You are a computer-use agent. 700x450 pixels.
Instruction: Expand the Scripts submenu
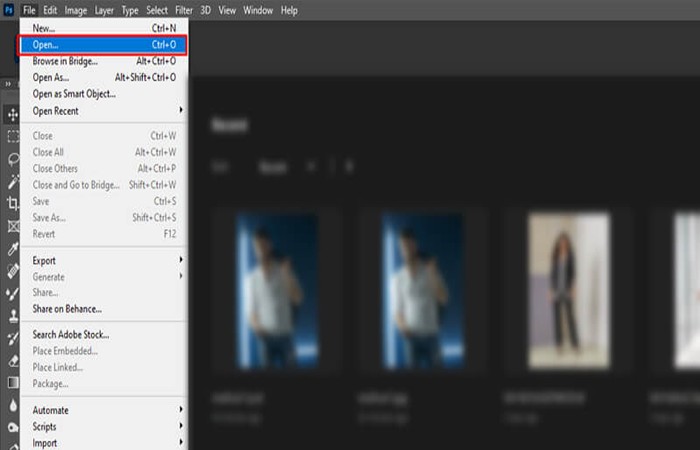(104, 426)
